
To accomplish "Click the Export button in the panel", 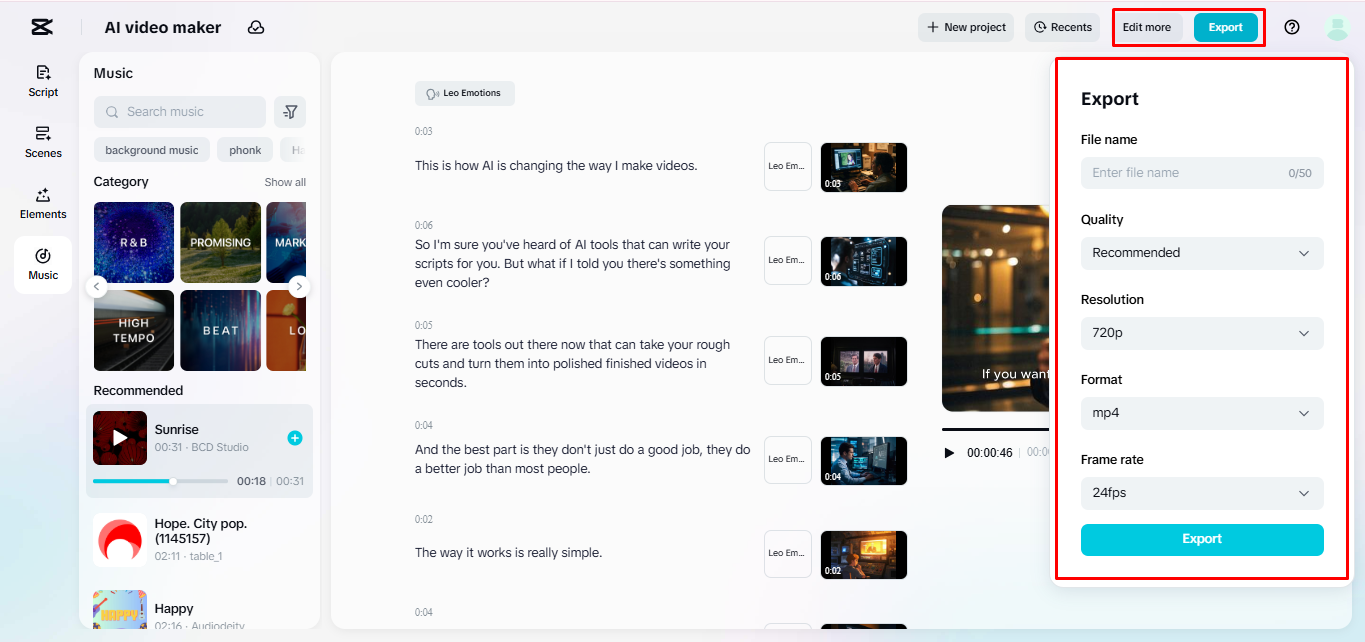I will tap(1201, 539).
